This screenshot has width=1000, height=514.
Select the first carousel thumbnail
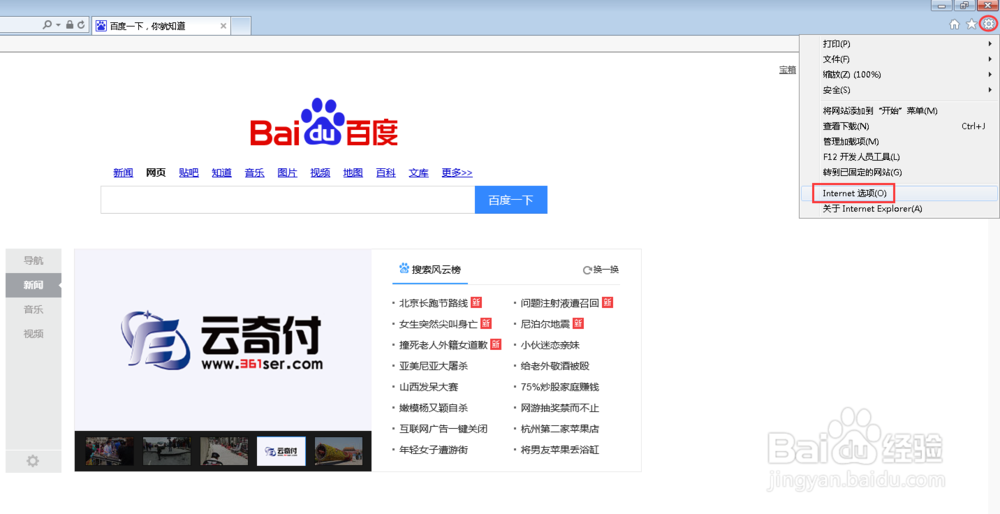pos(110,451)
